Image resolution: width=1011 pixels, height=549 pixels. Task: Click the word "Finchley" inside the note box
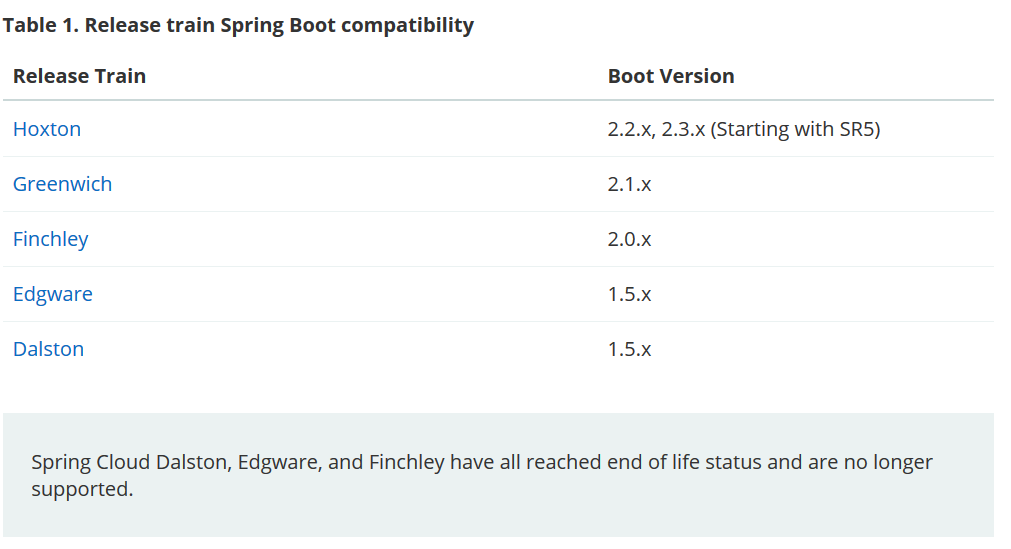click(406, 462)
